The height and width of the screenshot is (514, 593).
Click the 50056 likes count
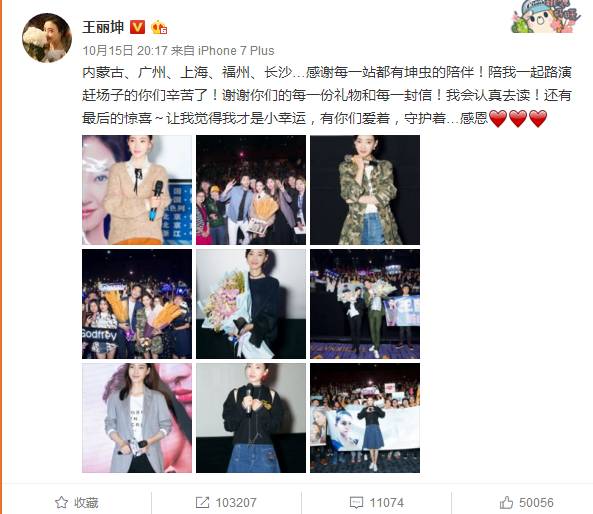coord(536,503)
